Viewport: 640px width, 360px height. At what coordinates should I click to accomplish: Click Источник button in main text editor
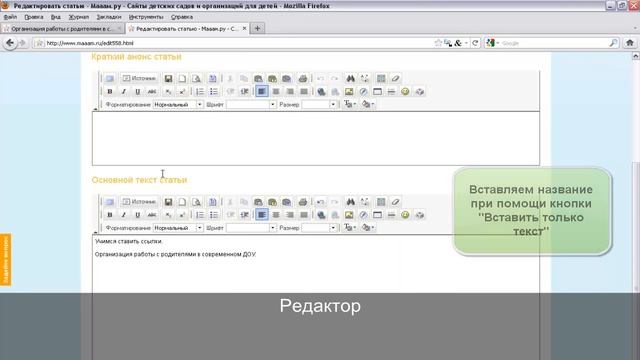pos(139,202)
